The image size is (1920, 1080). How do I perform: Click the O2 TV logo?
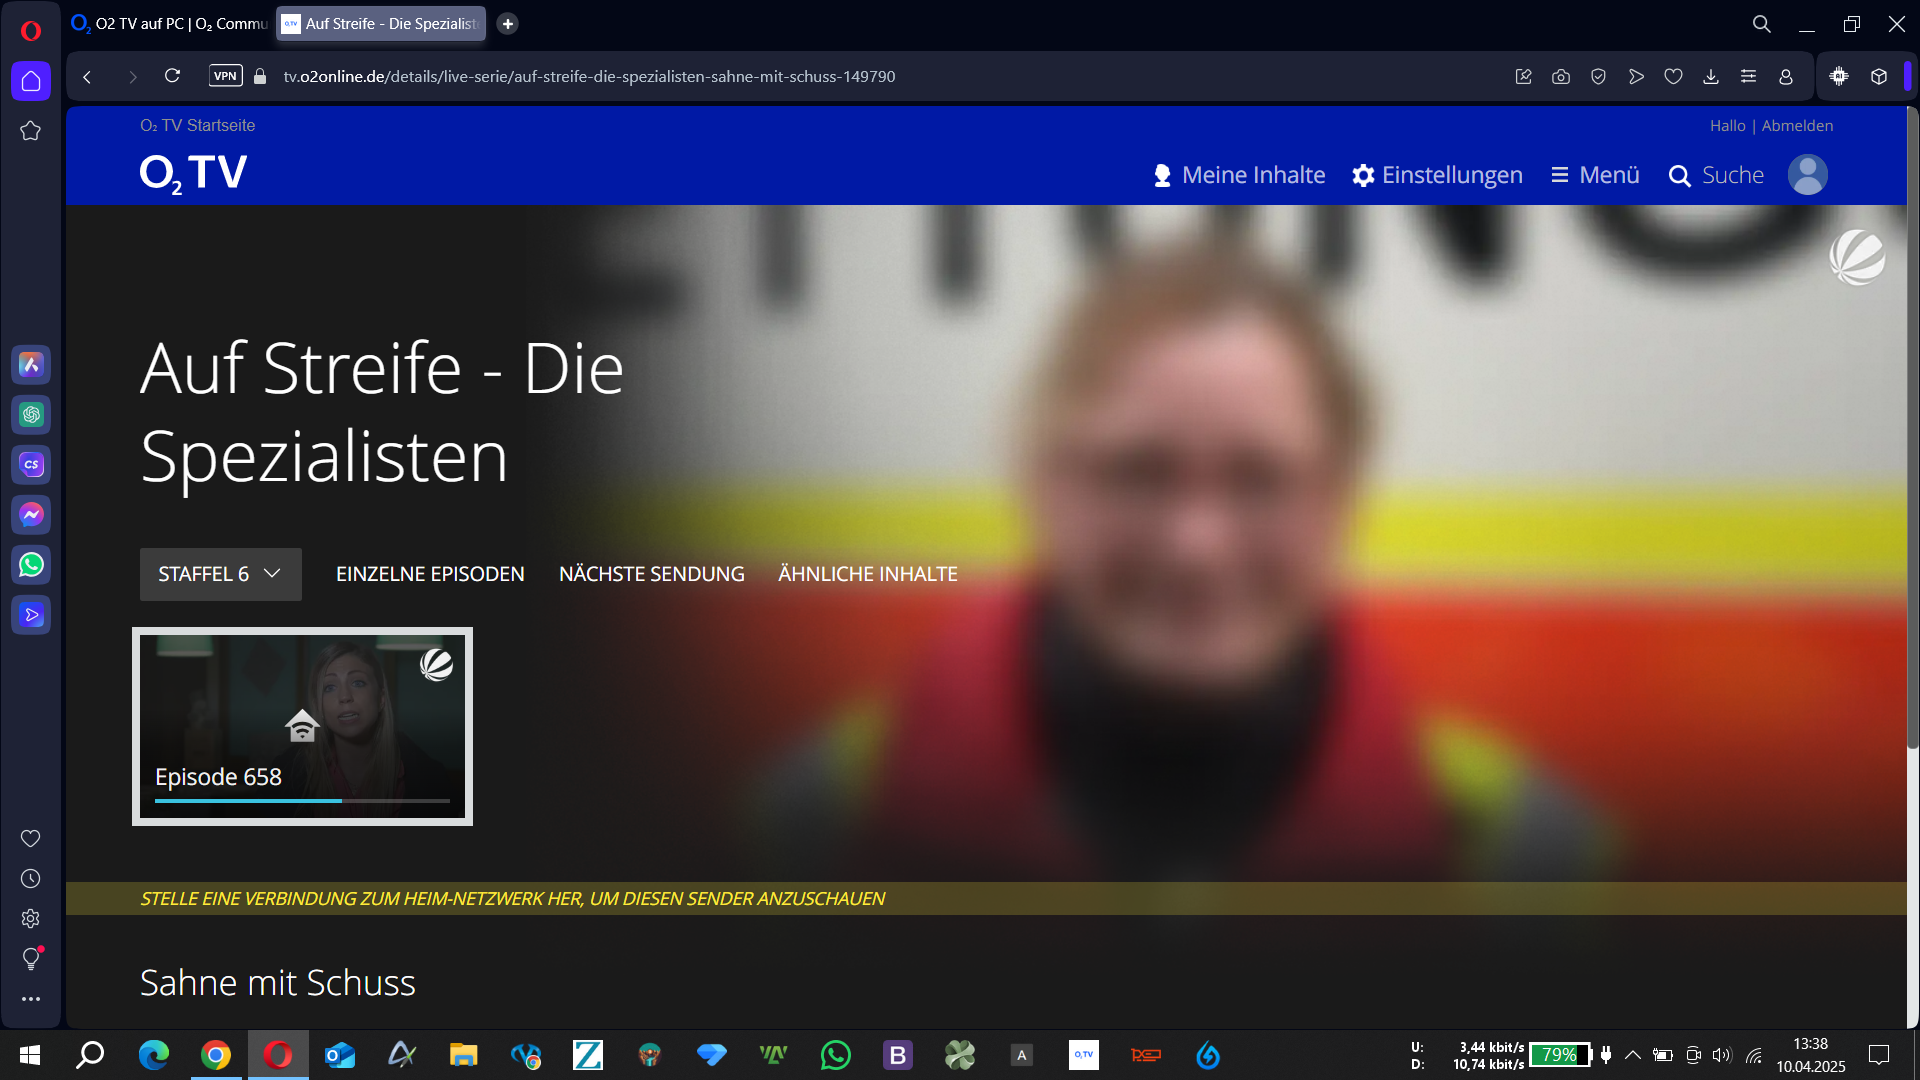pos(193,173)
